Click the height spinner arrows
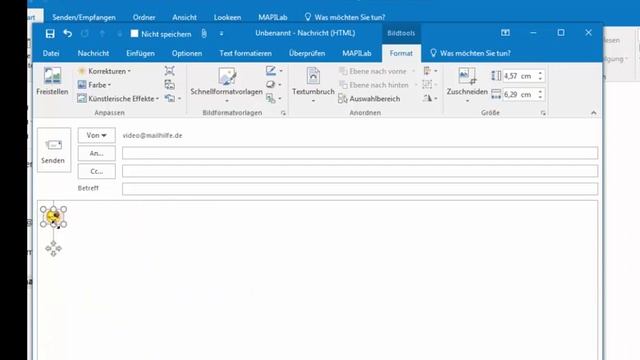 click(x=540, y=76)
